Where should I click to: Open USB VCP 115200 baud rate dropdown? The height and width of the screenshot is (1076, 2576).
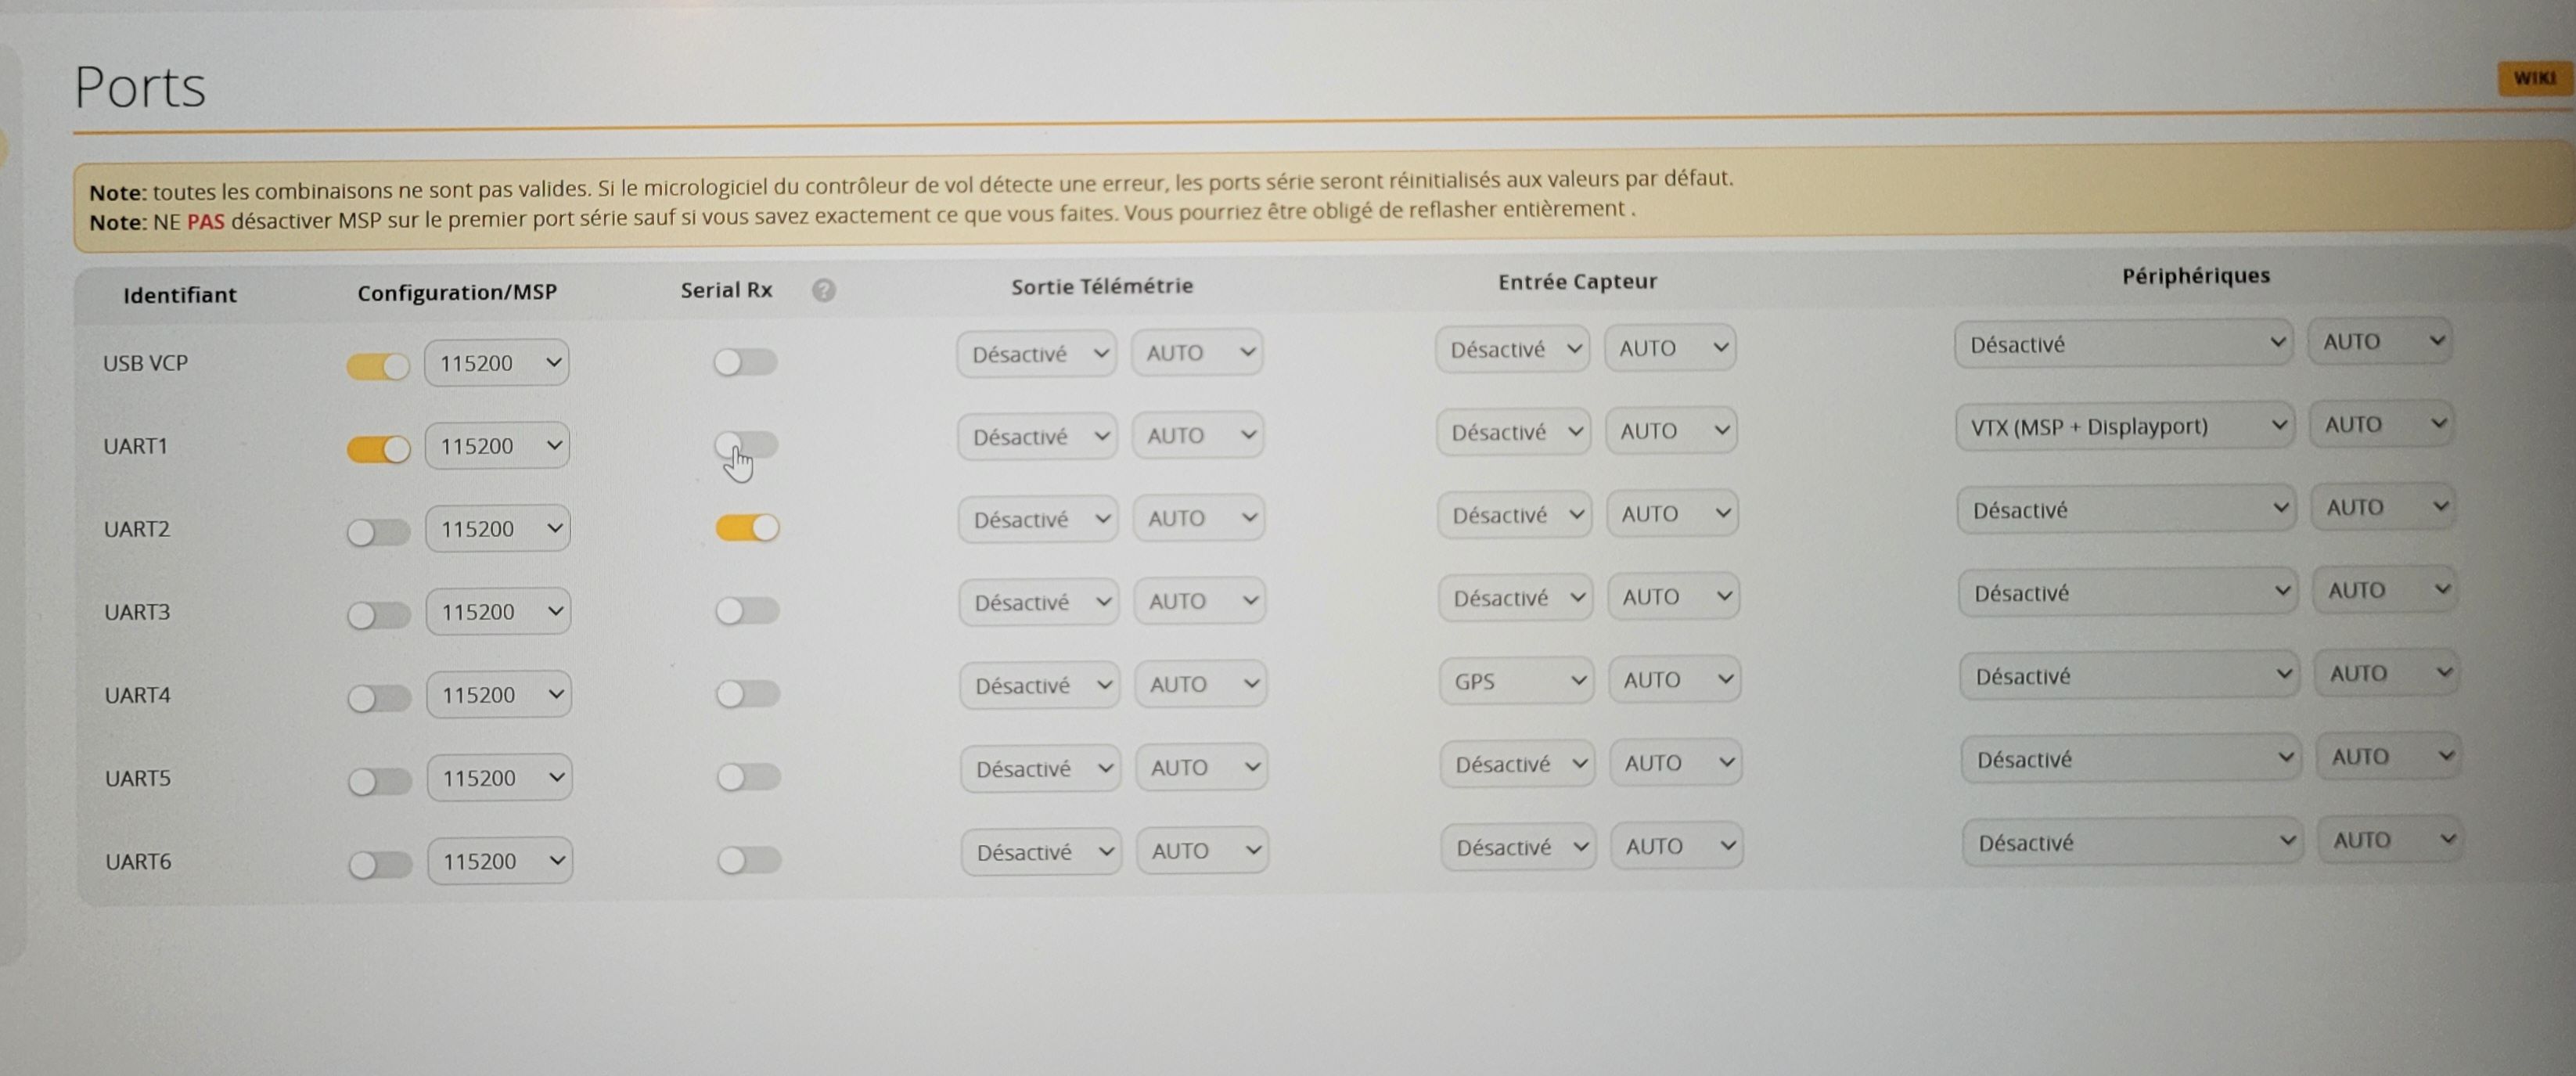click(x=497, y=363)
